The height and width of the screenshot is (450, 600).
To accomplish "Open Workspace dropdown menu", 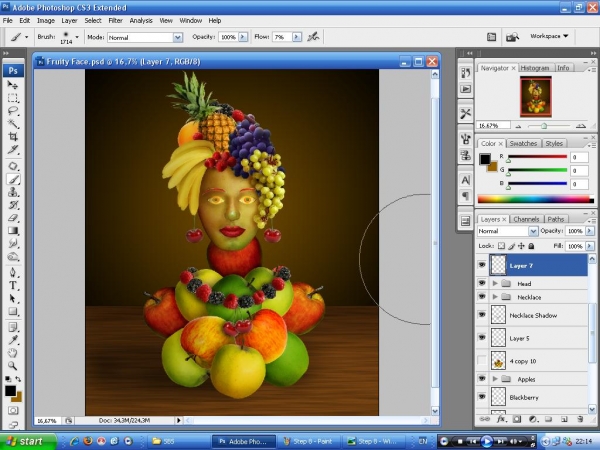I will coord(549,36).
